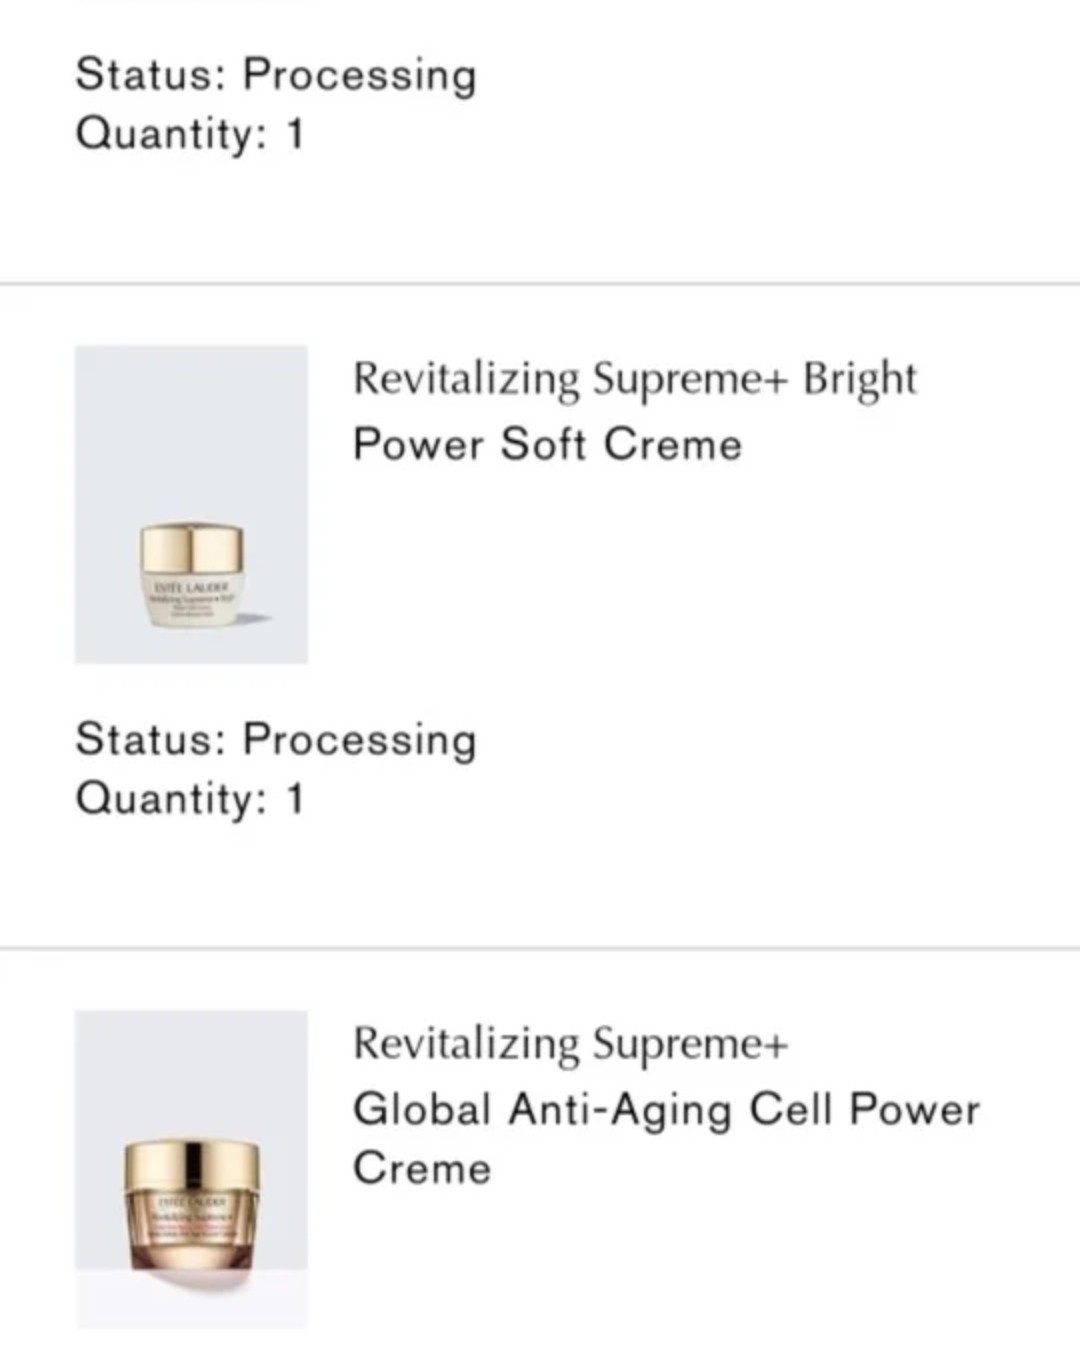The height and width of the screenshot is (1350, 1080).
Task: Click the word Bright in the product title
Action: click(860, 379)
